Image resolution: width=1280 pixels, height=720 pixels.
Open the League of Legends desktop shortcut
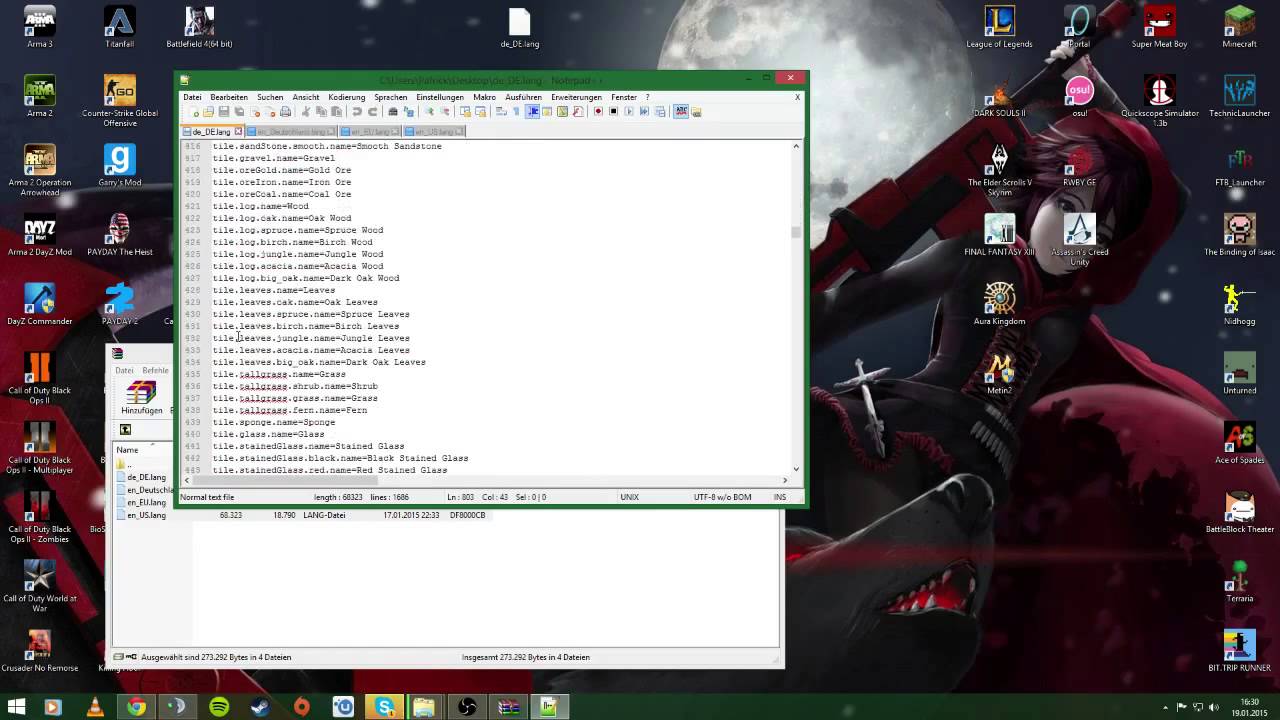click(x=999, y=27)
